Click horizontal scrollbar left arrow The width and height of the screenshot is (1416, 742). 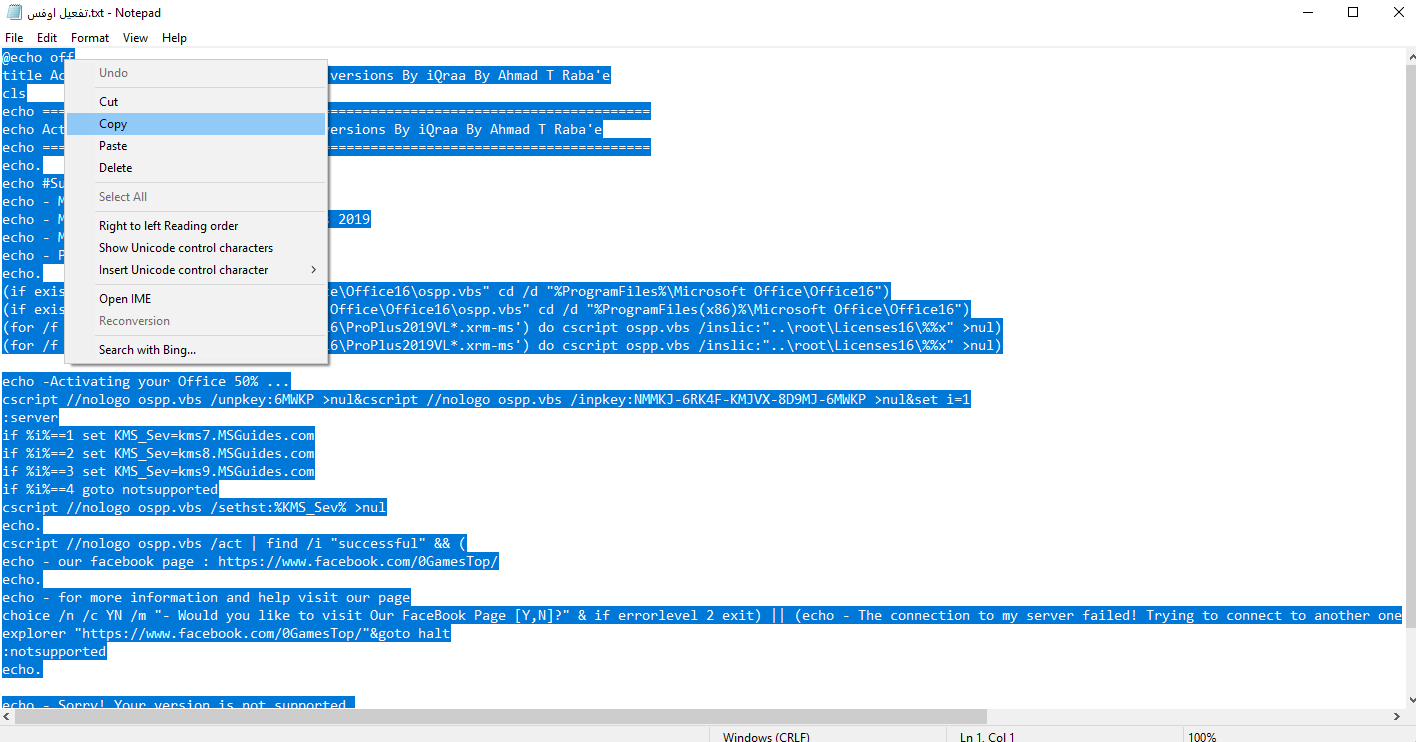click(x=8, y=717)
